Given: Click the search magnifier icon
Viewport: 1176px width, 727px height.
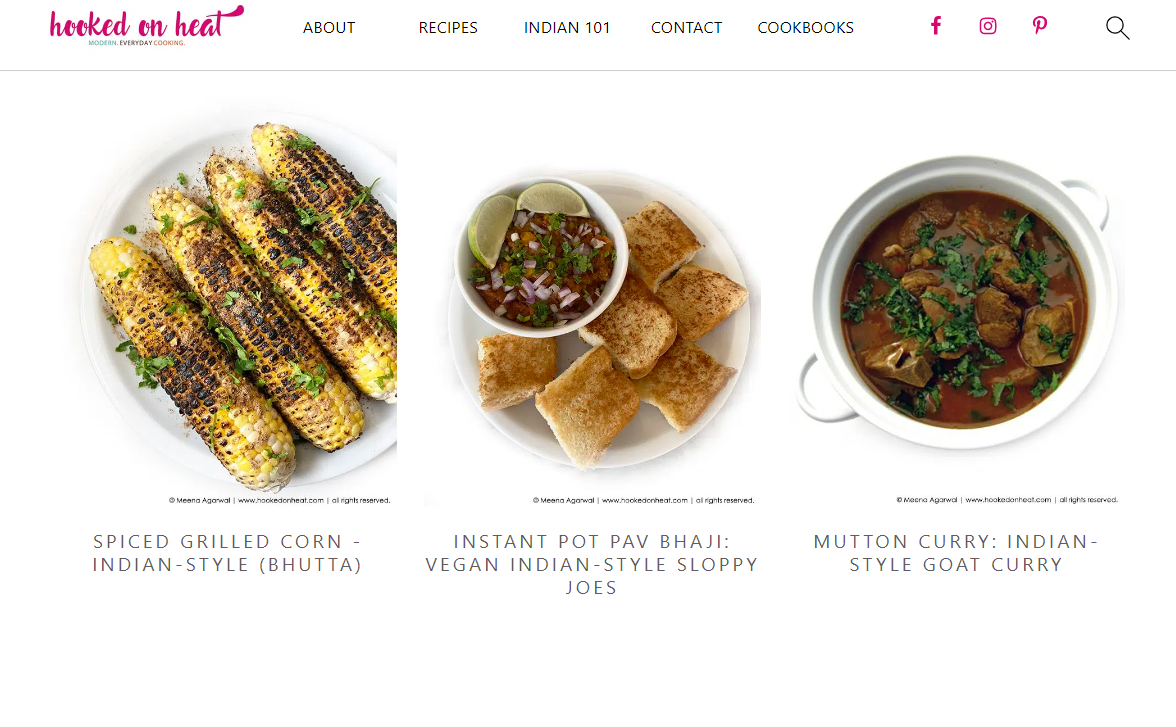Looking at the screenshot, I should [x=1117, y=28].
